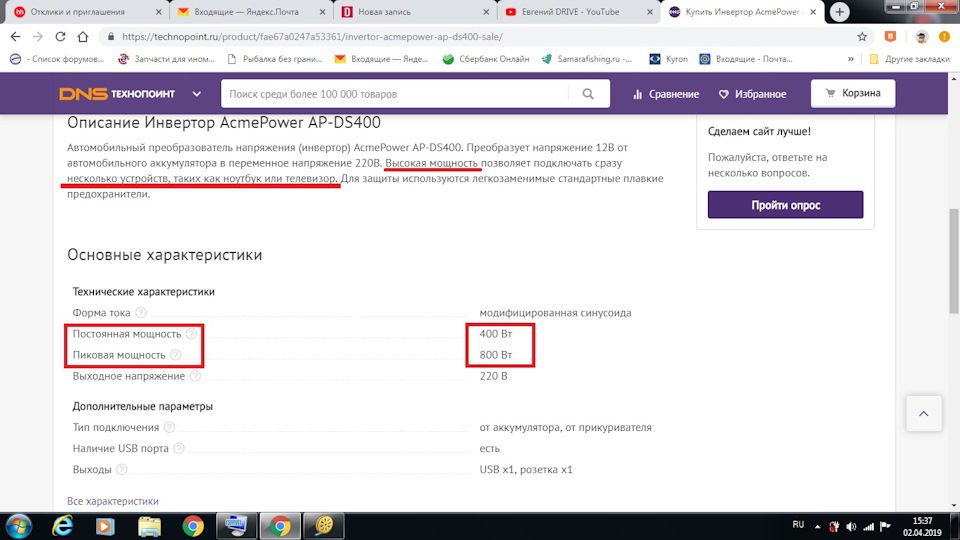Expand the hidden bookmarks chevron
960x540 pixels.
(x=850, y=59)
